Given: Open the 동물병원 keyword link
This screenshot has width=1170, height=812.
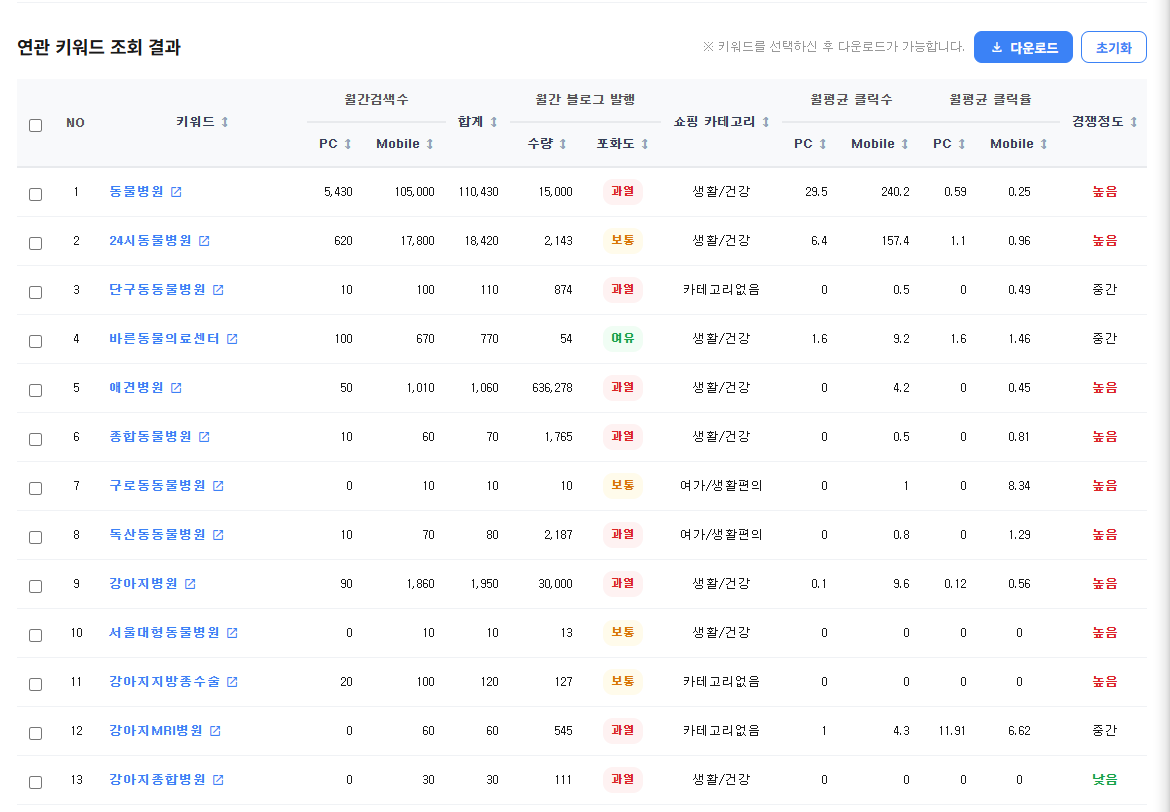Looking at the screenshot, I should (x=137, y=192).
